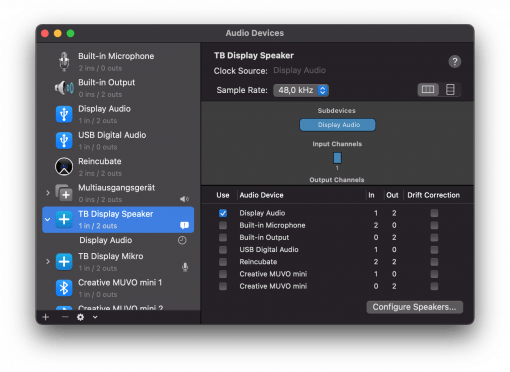Click the Reincubate device icon

[64, 167]
